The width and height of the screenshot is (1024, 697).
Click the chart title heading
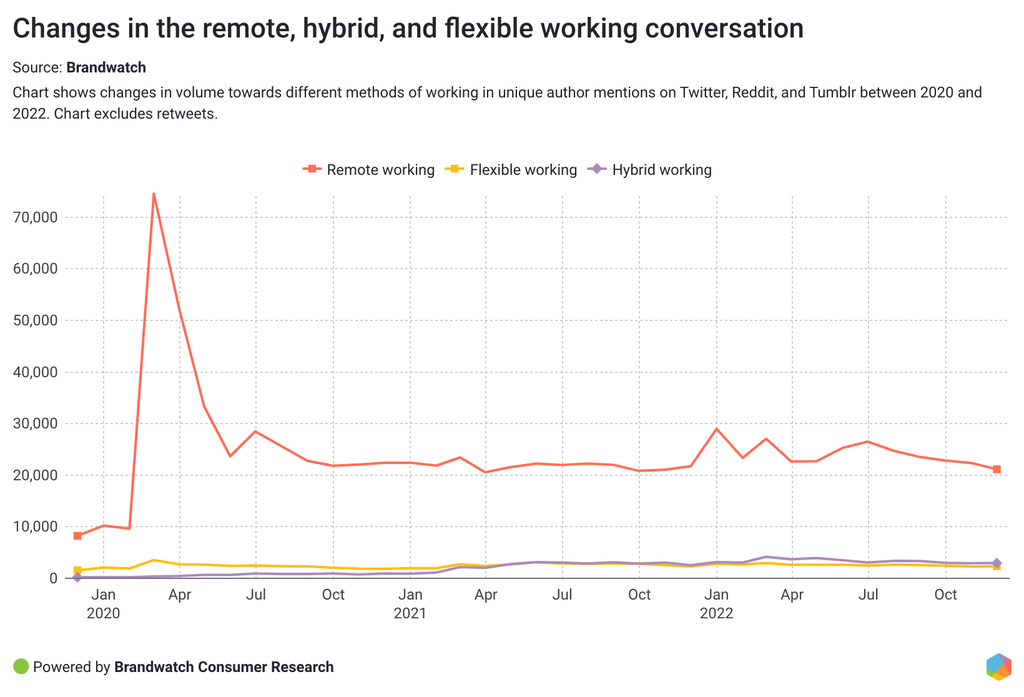pos(408,29)
